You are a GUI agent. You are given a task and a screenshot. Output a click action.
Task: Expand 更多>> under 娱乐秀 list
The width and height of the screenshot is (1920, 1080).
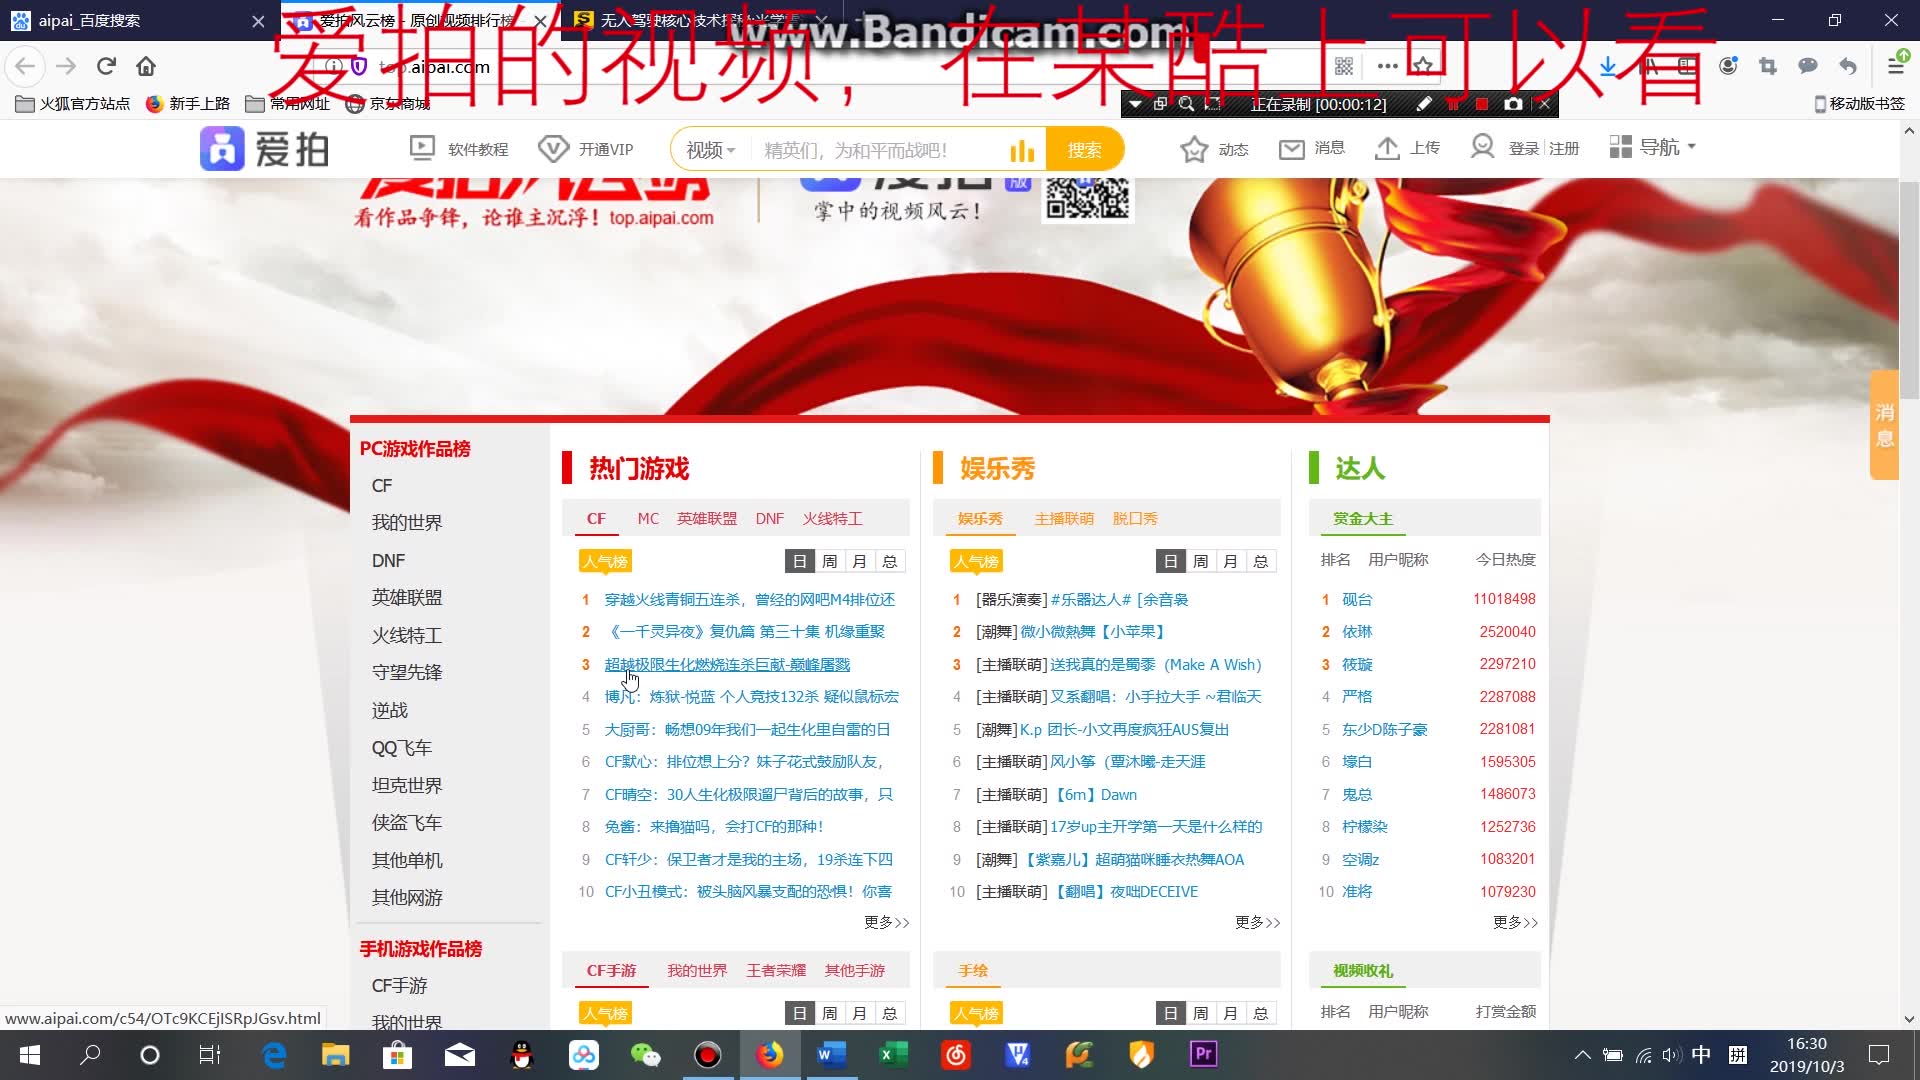(1258, 922)
